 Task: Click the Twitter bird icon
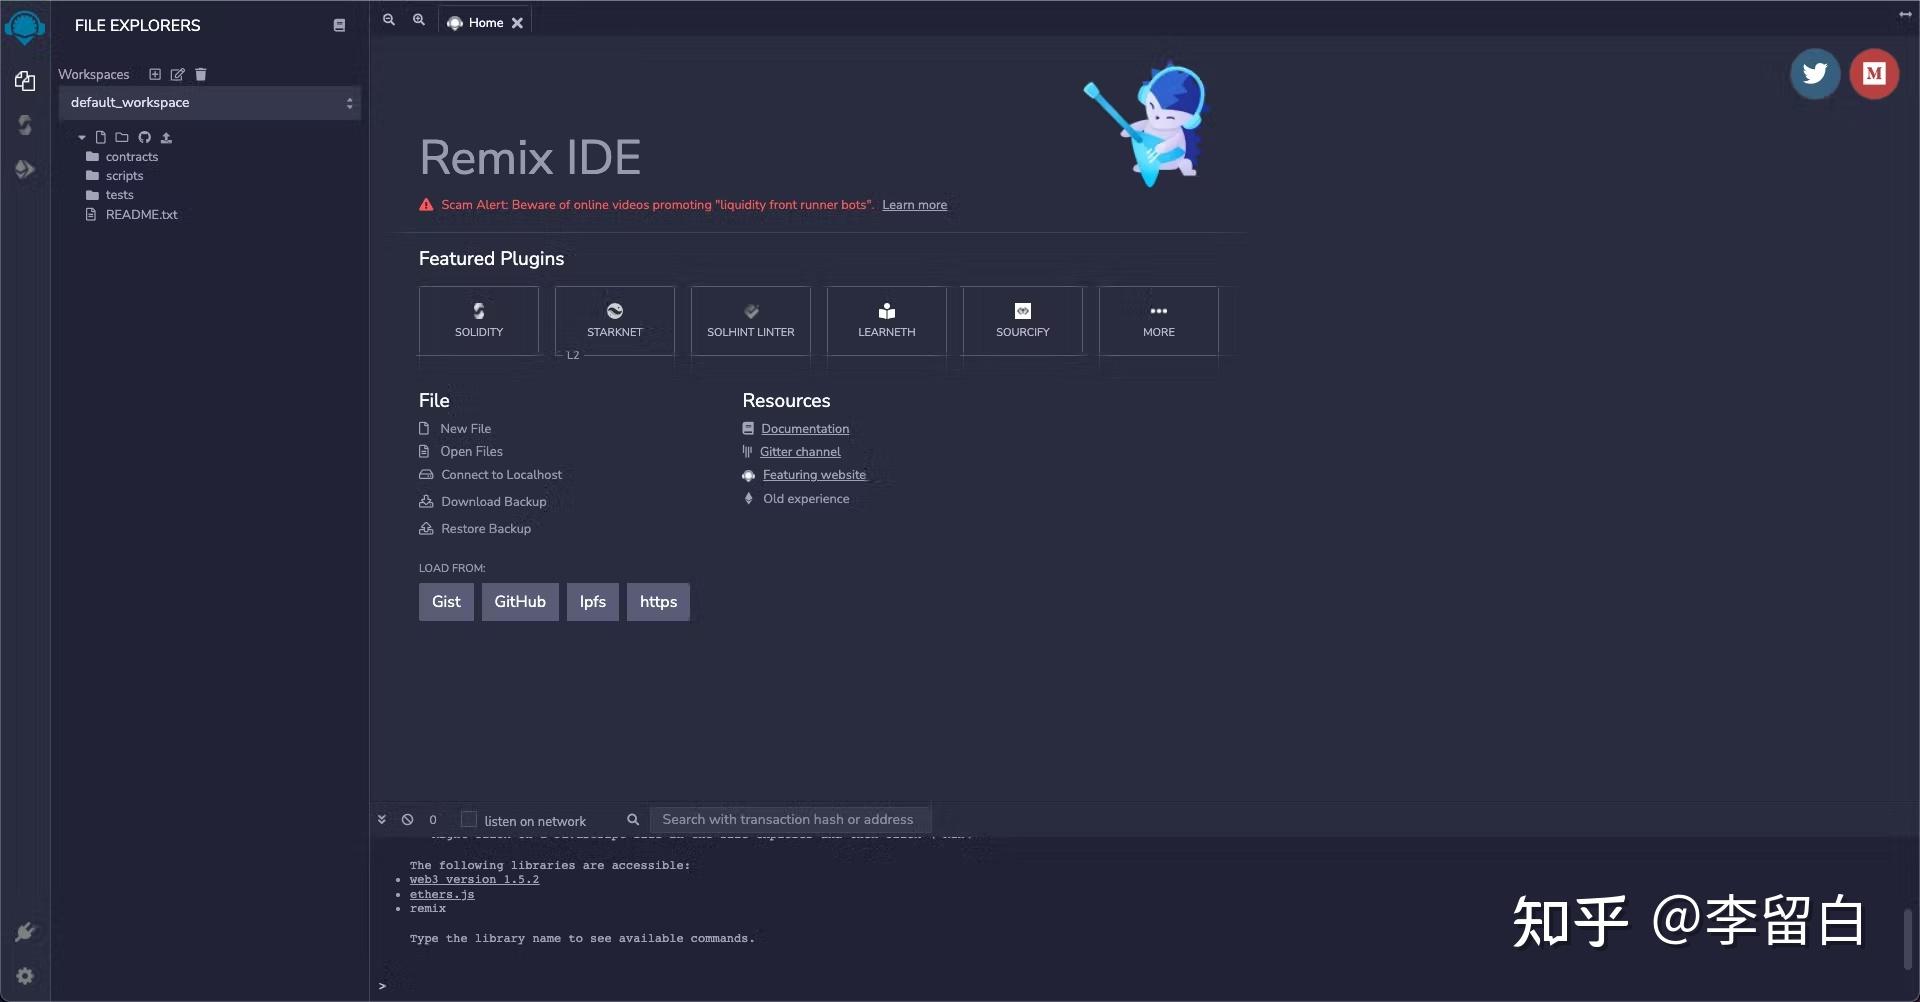(1815, 74)
